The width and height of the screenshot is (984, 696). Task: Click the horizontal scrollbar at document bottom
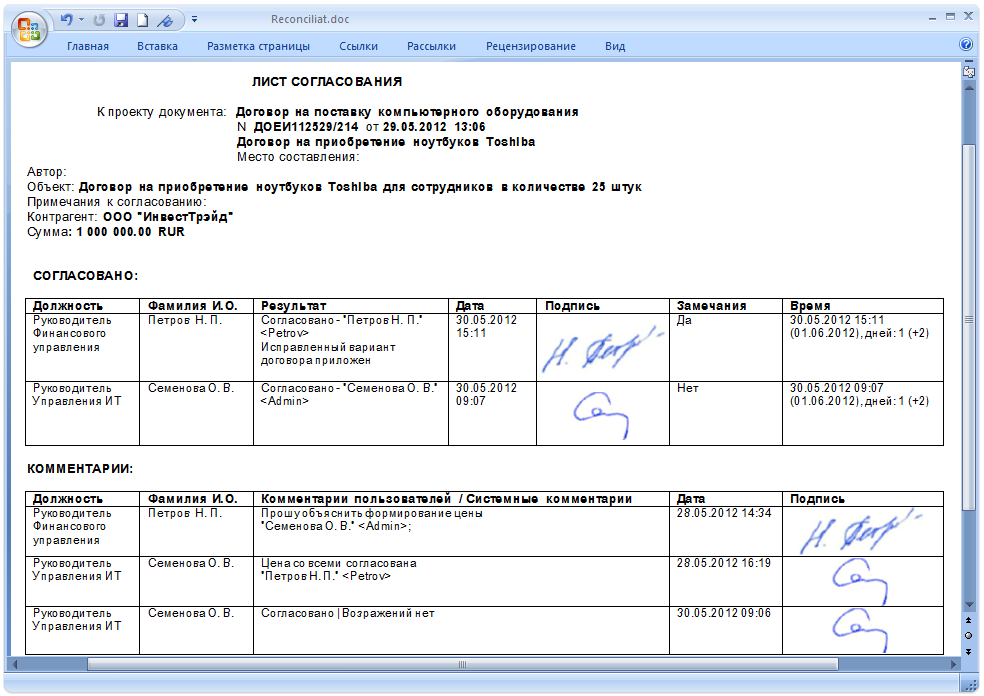(460, 664)
